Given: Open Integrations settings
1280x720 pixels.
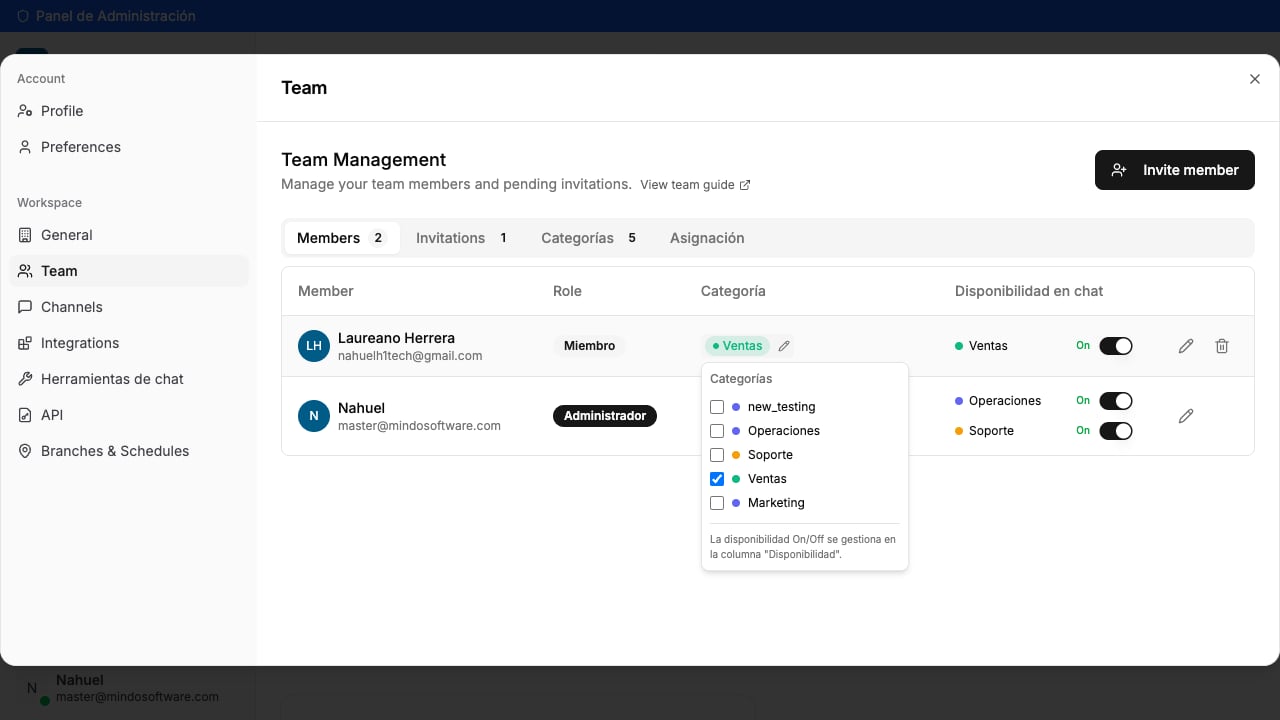Looking at the screenshot, I should tap(129, 343).
